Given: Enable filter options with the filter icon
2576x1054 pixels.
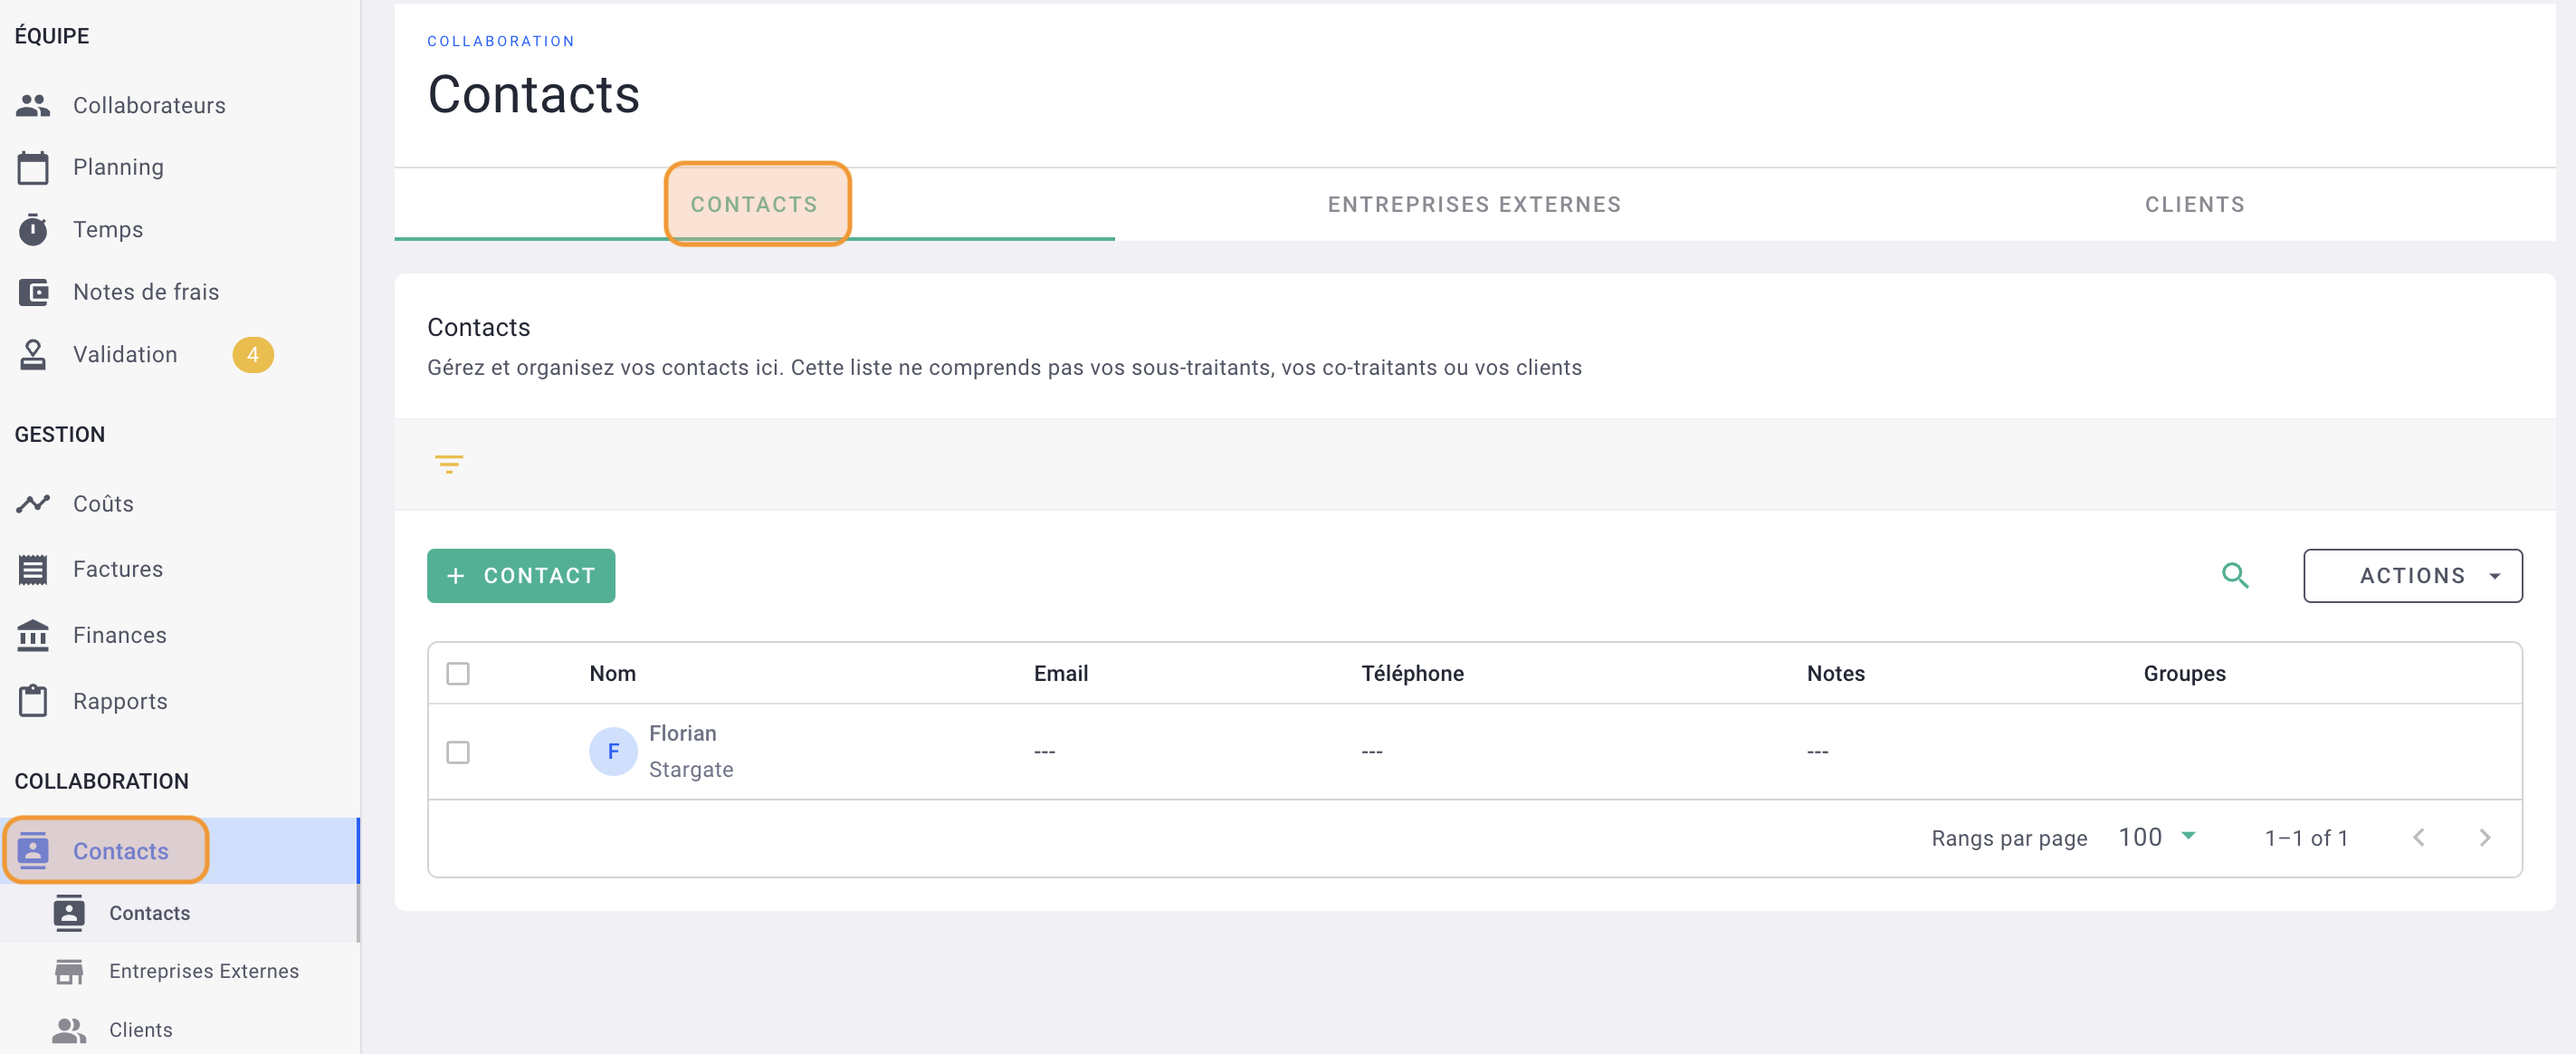Looking at the screenshot, I should 449,464.
